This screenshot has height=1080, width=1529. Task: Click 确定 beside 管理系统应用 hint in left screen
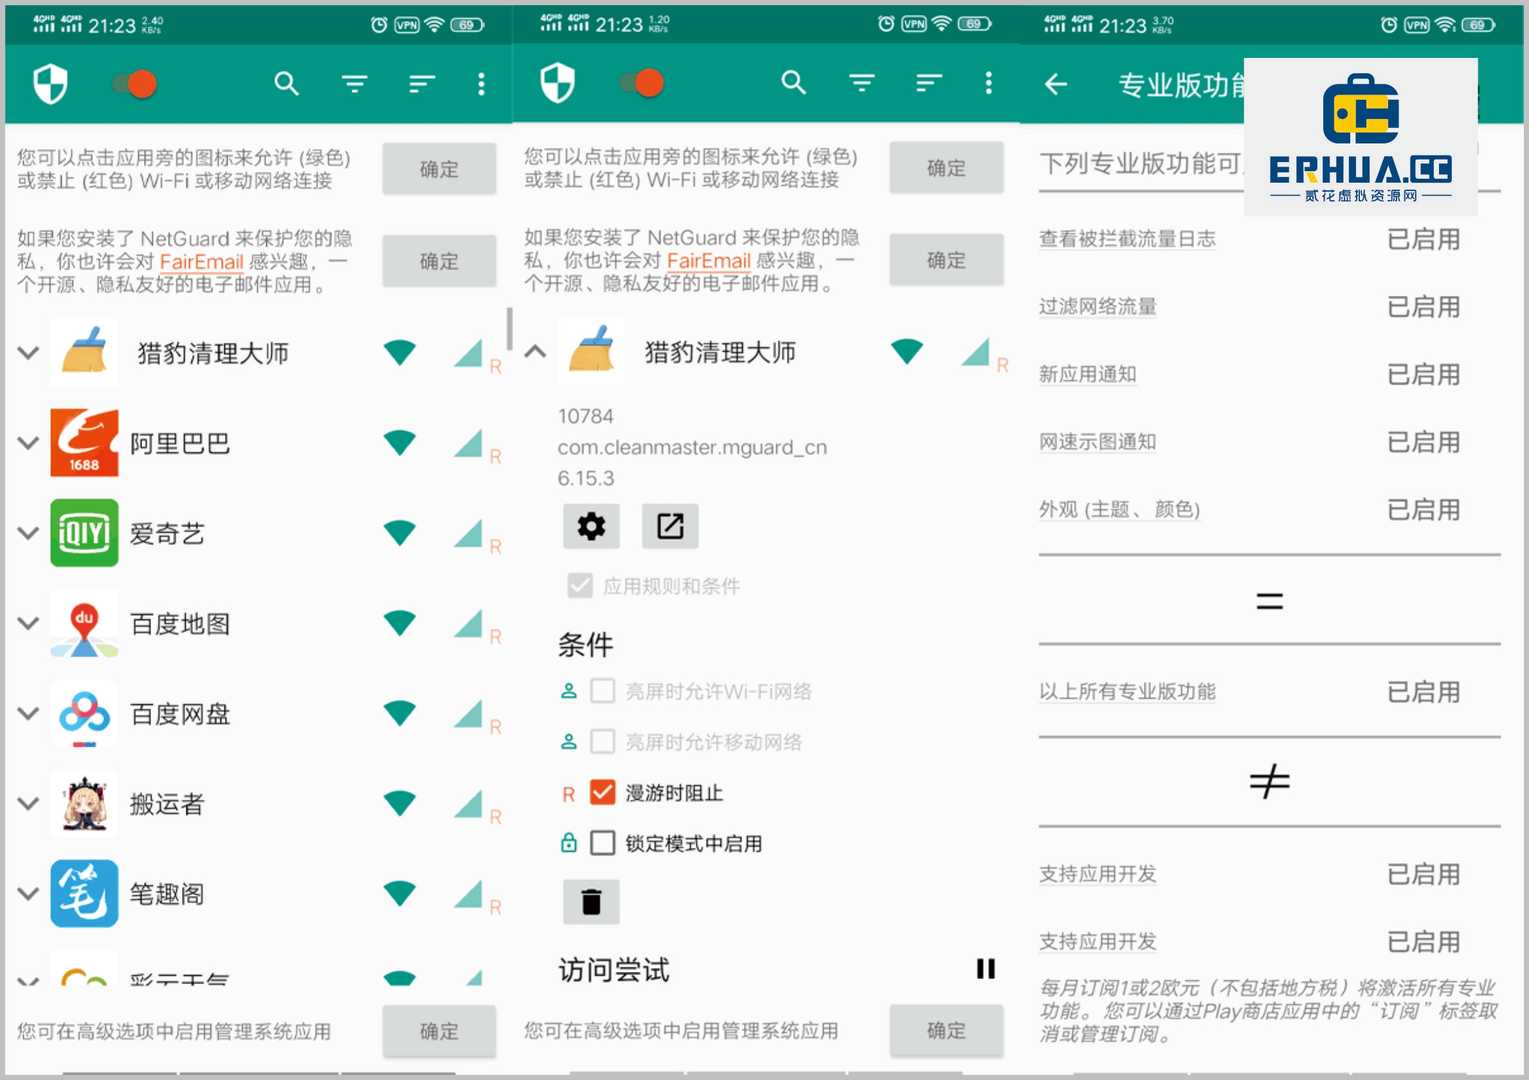pyautogui.click(x=439, y=1031)
